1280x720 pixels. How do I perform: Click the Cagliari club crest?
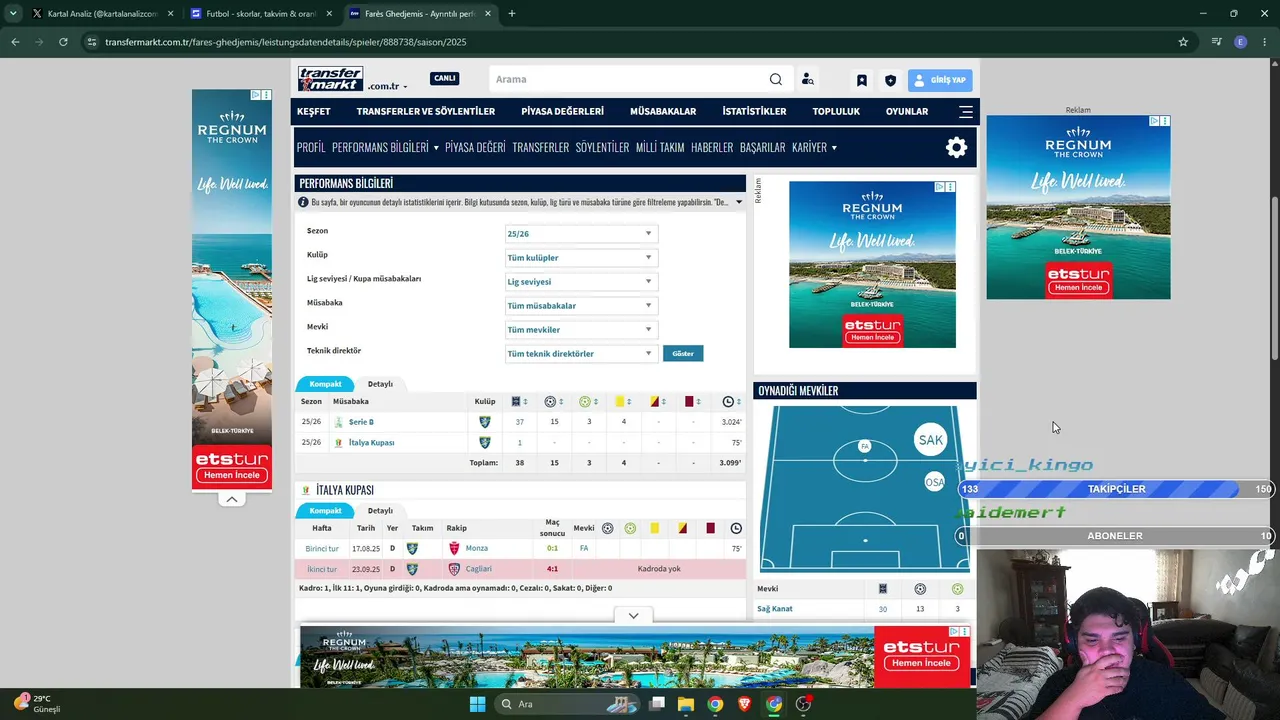click(x=454, y=569)
